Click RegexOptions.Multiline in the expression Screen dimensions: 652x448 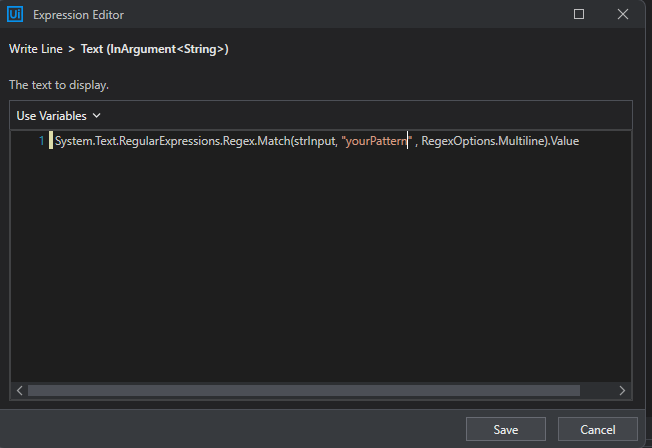tap(483, 141)
